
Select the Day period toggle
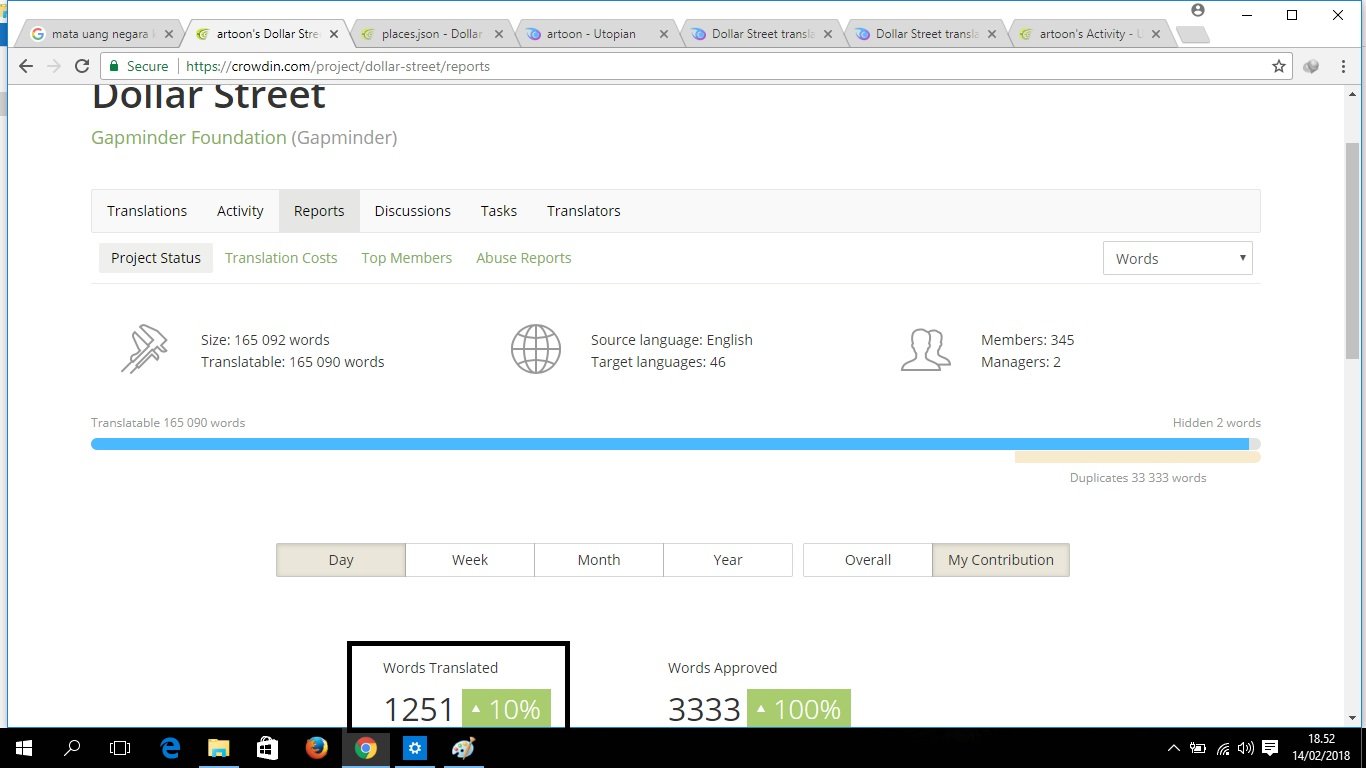341,560
